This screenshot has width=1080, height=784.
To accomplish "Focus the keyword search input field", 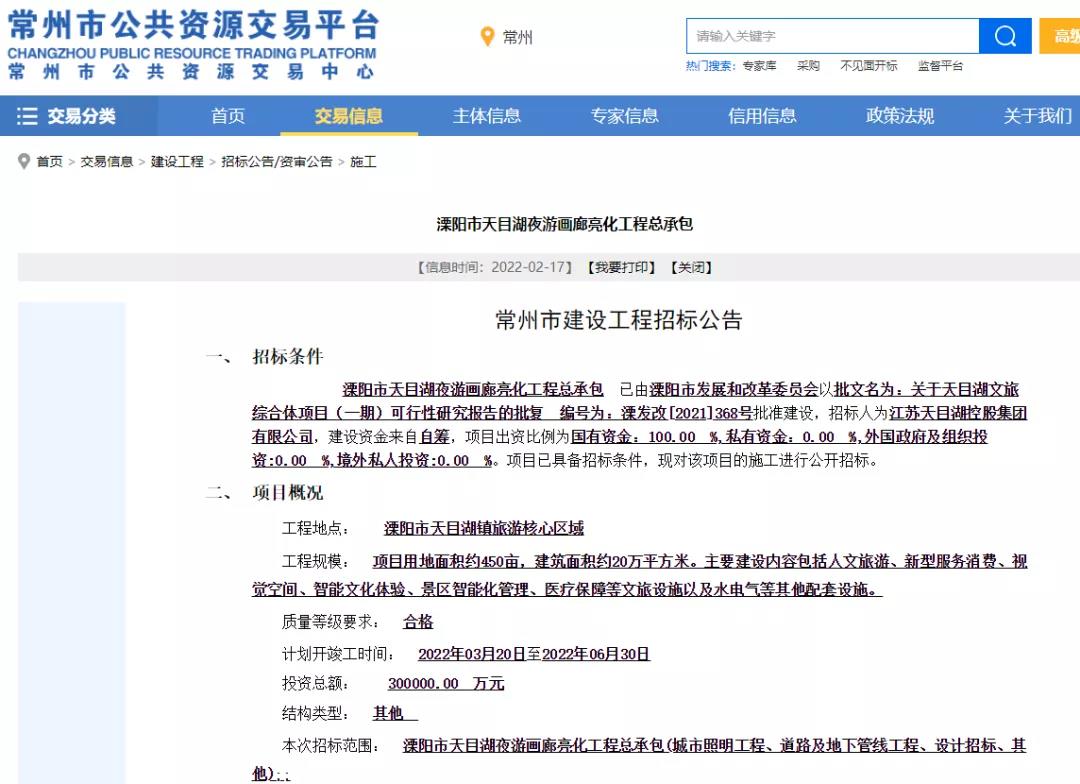I will tap(833, 36).
